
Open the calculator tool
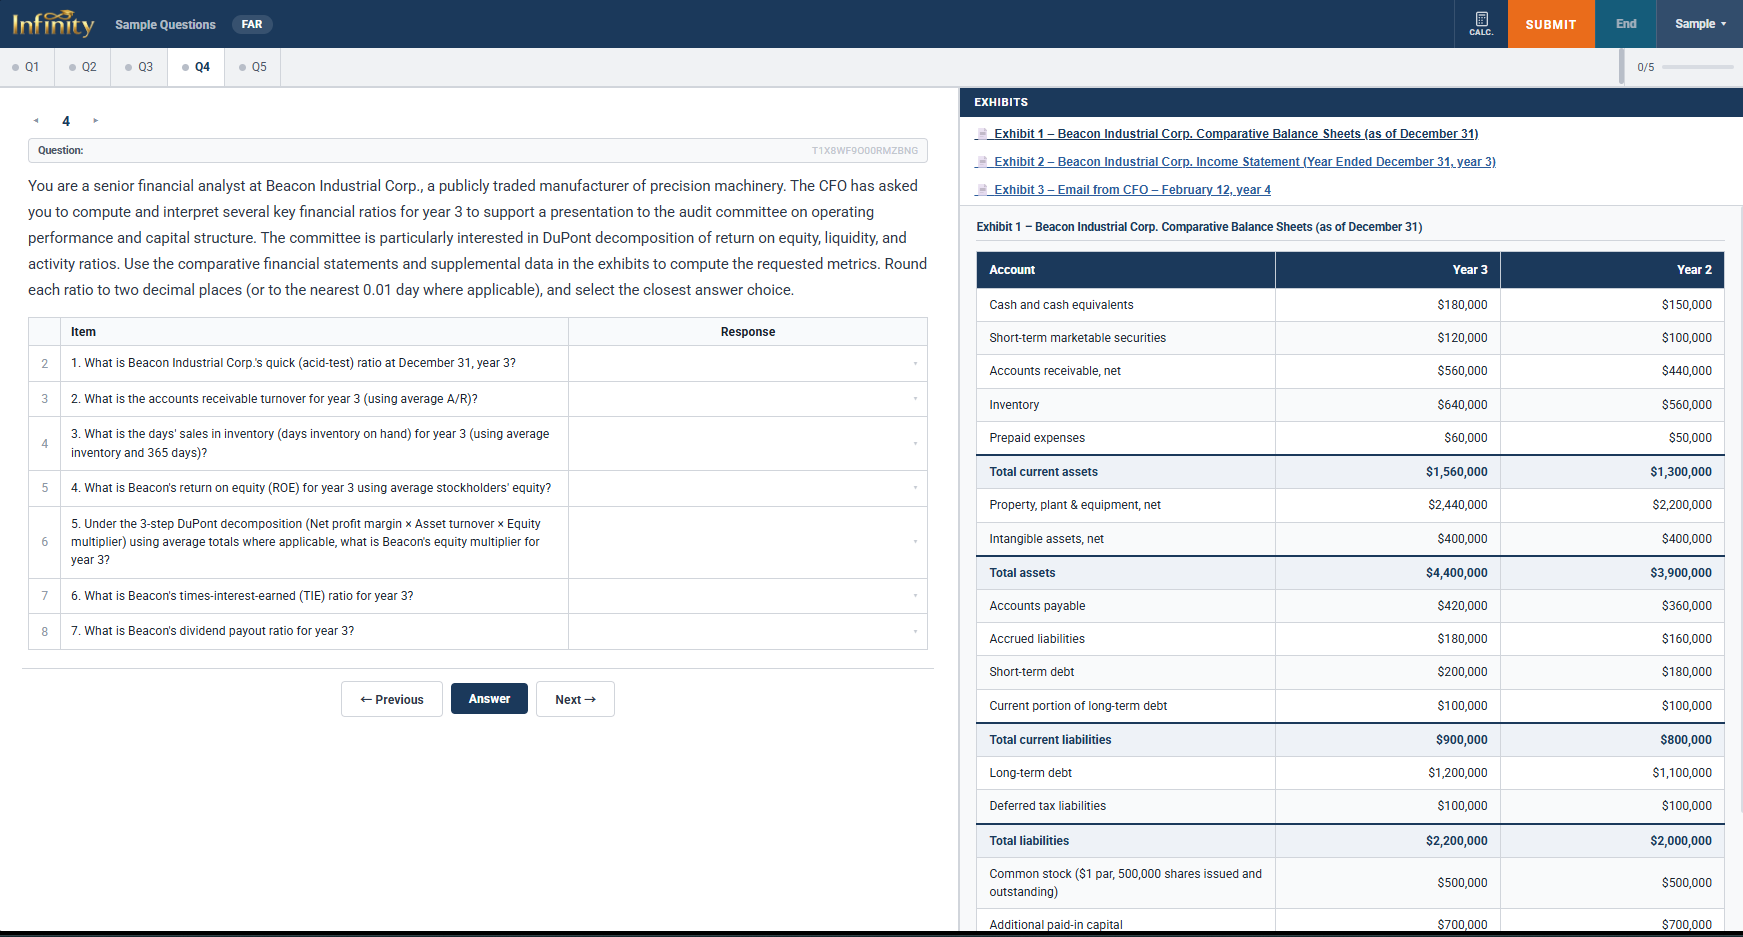(1481, 24)
